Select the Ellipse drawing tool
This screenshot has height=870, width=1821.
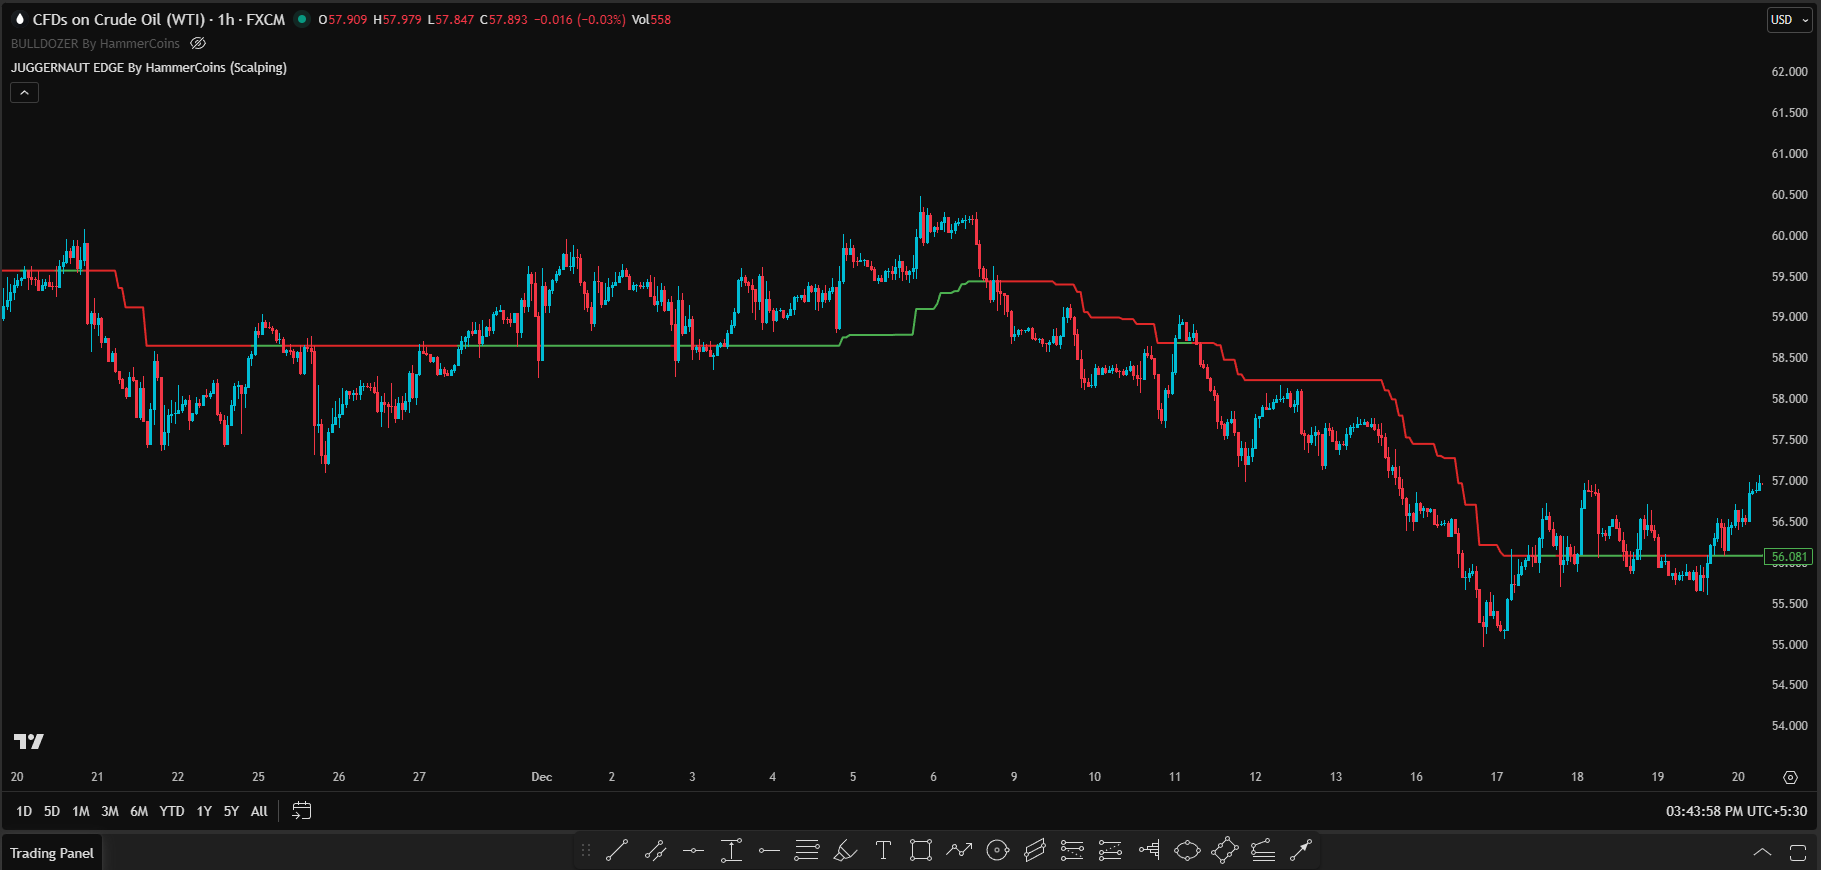click(1187, 850)
